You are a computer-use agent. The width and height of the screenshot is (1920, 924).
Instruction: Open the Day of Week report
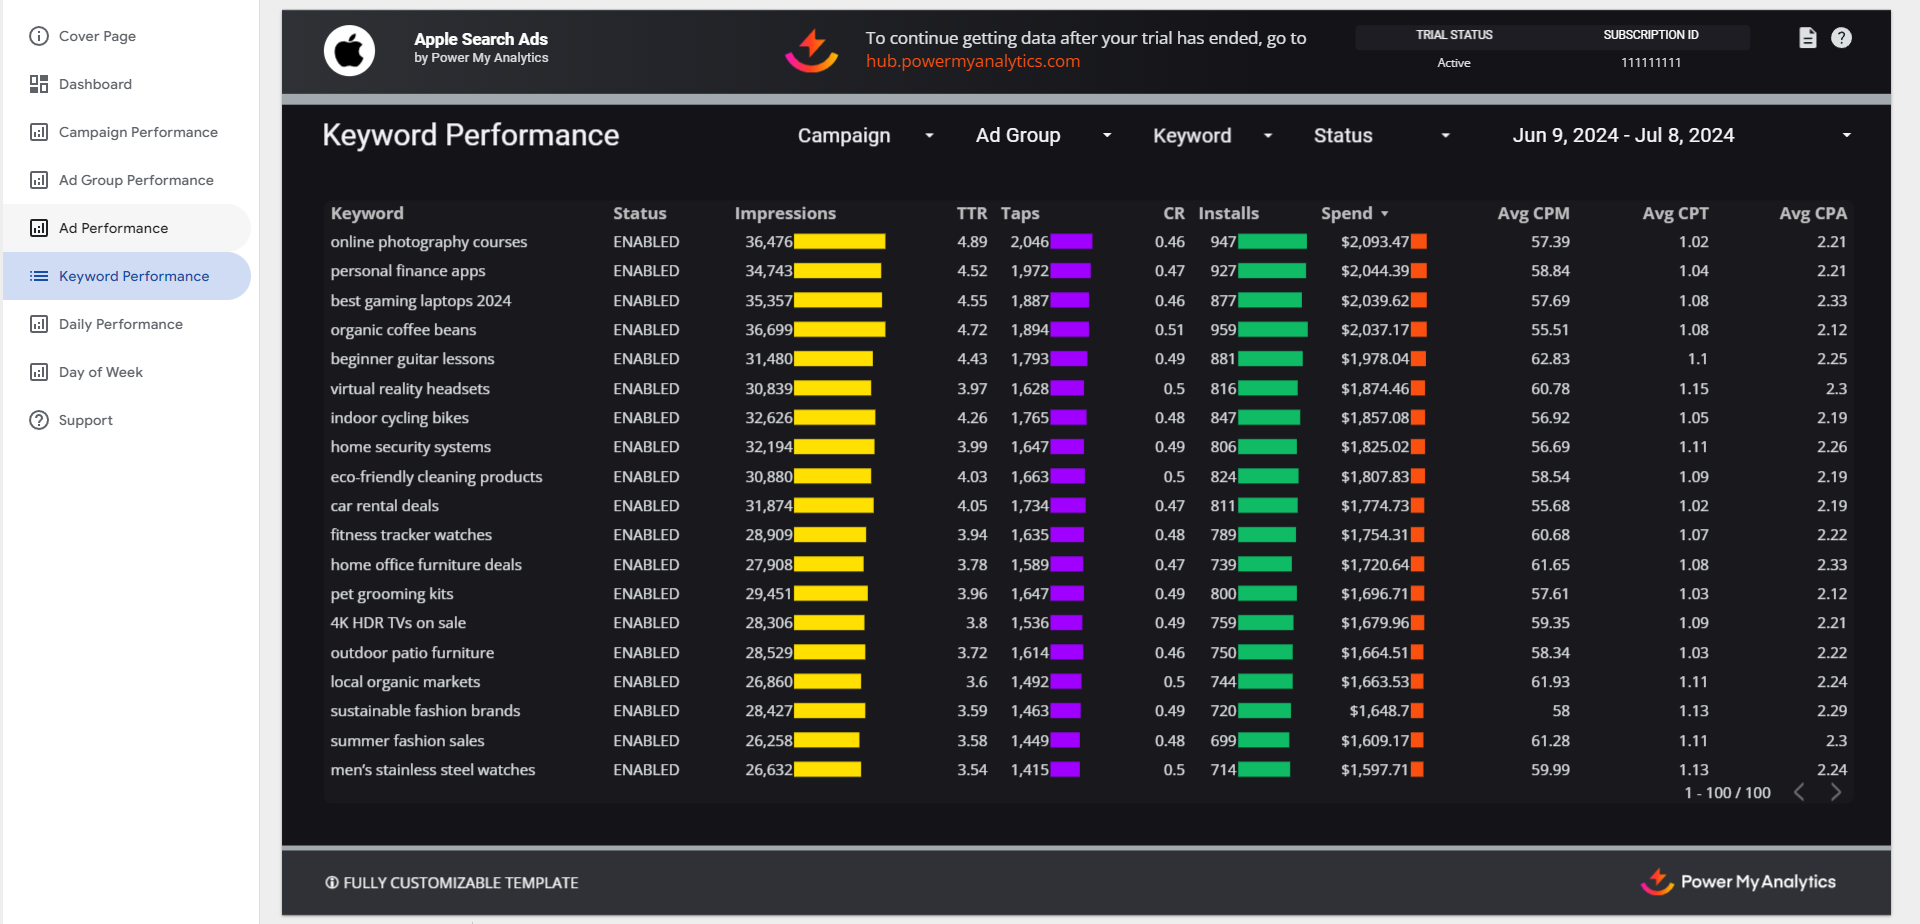pyautogui.click(x=101, y=371)
